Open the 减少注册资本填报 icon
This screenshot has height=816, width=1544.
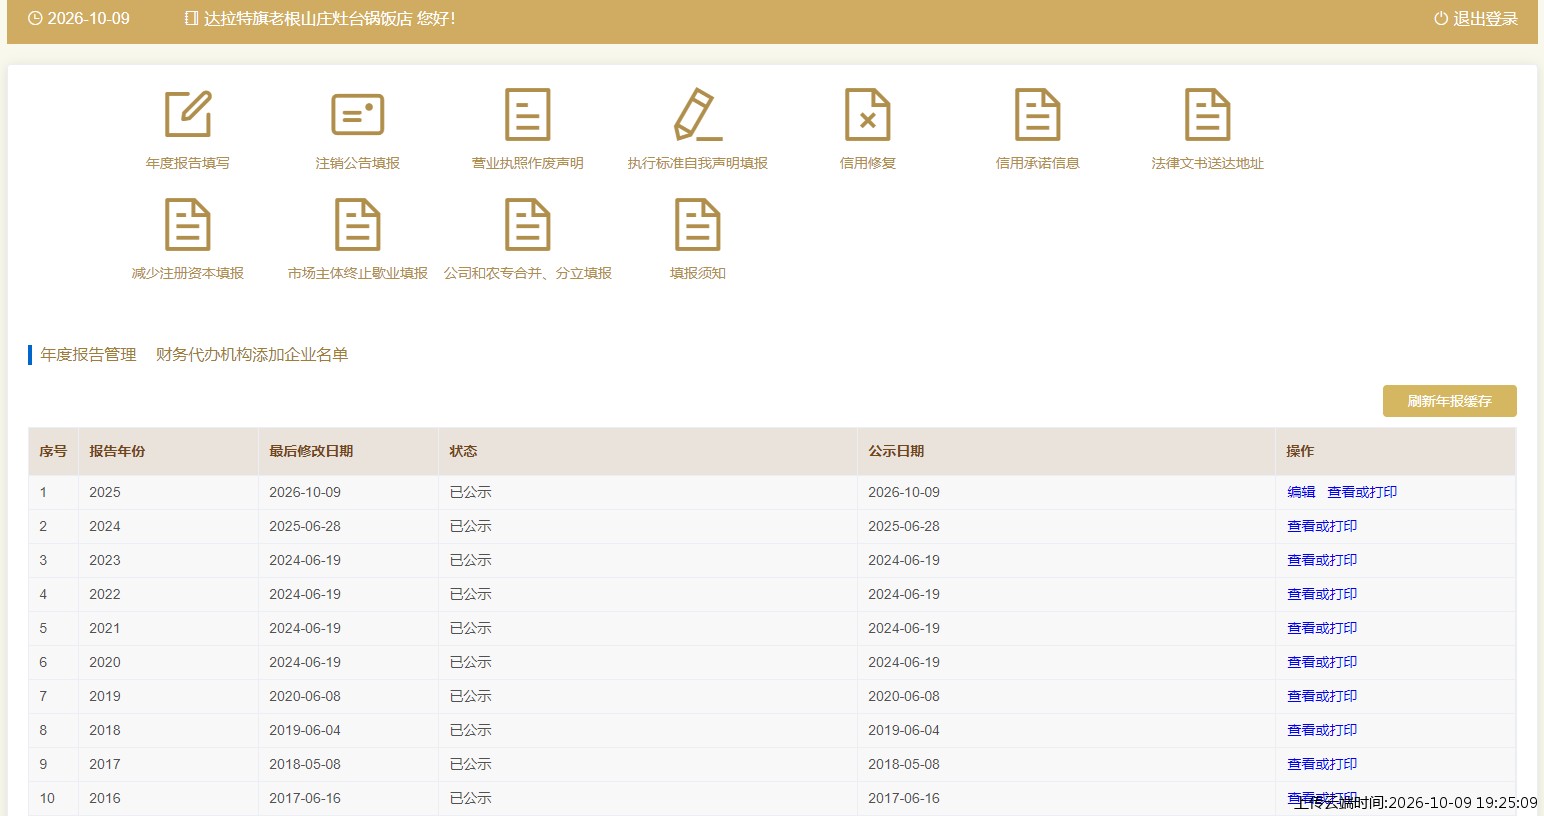188,224
